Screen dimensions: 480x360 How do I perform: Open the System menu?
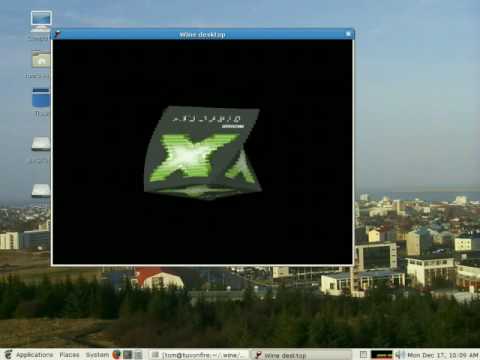[x=97, y=355]
